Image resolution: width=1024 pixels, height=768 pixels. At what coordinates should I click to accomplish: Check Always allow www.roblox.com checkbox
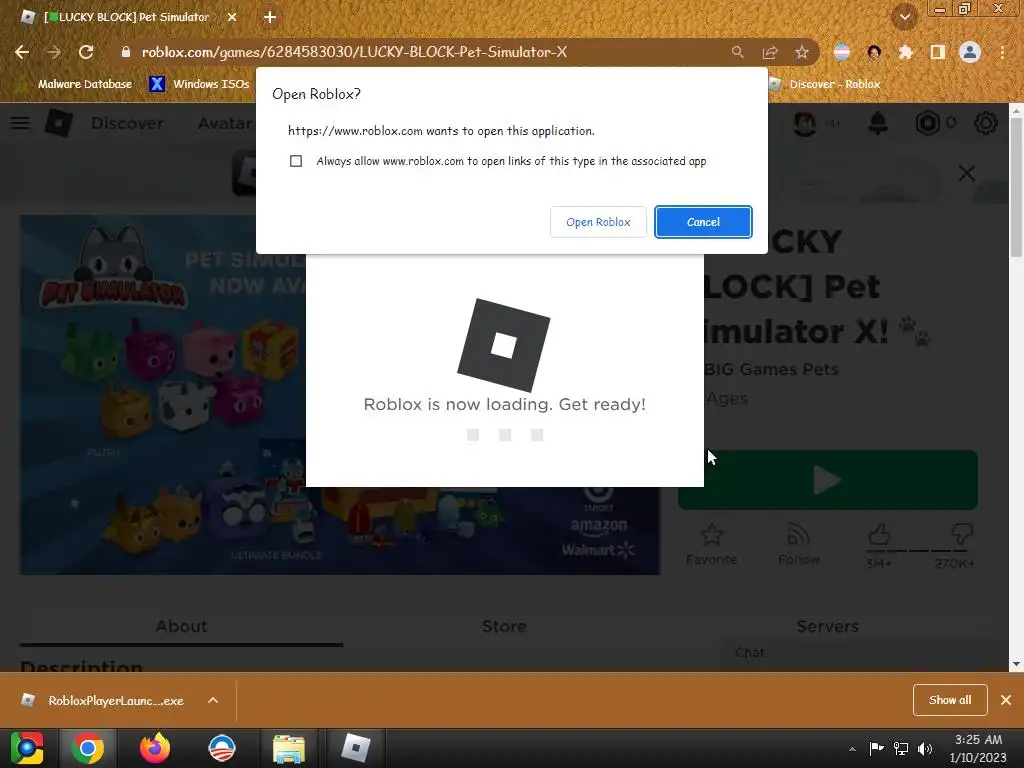[296, 161]
